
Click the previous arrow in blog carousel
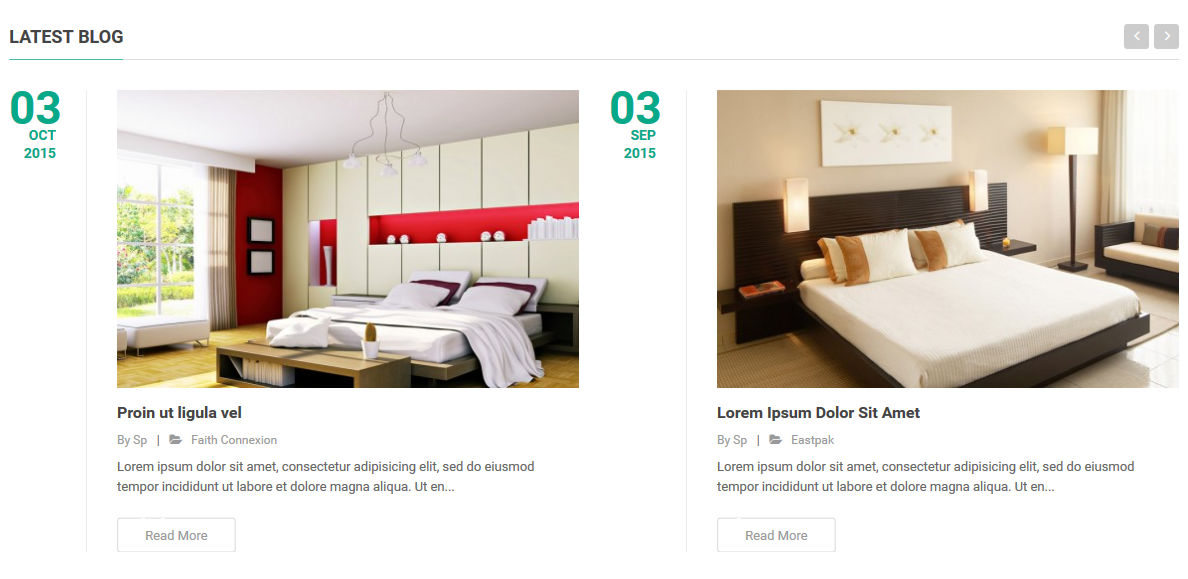pos(1136,36)
